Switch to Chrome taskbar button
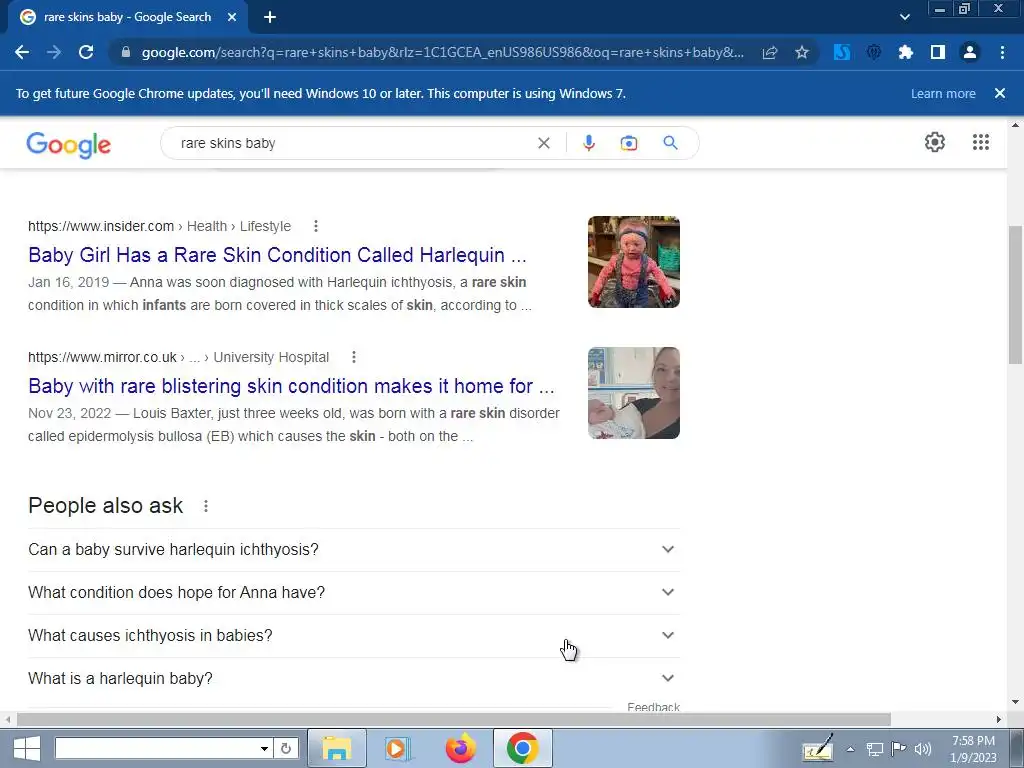 click(522, 748)
